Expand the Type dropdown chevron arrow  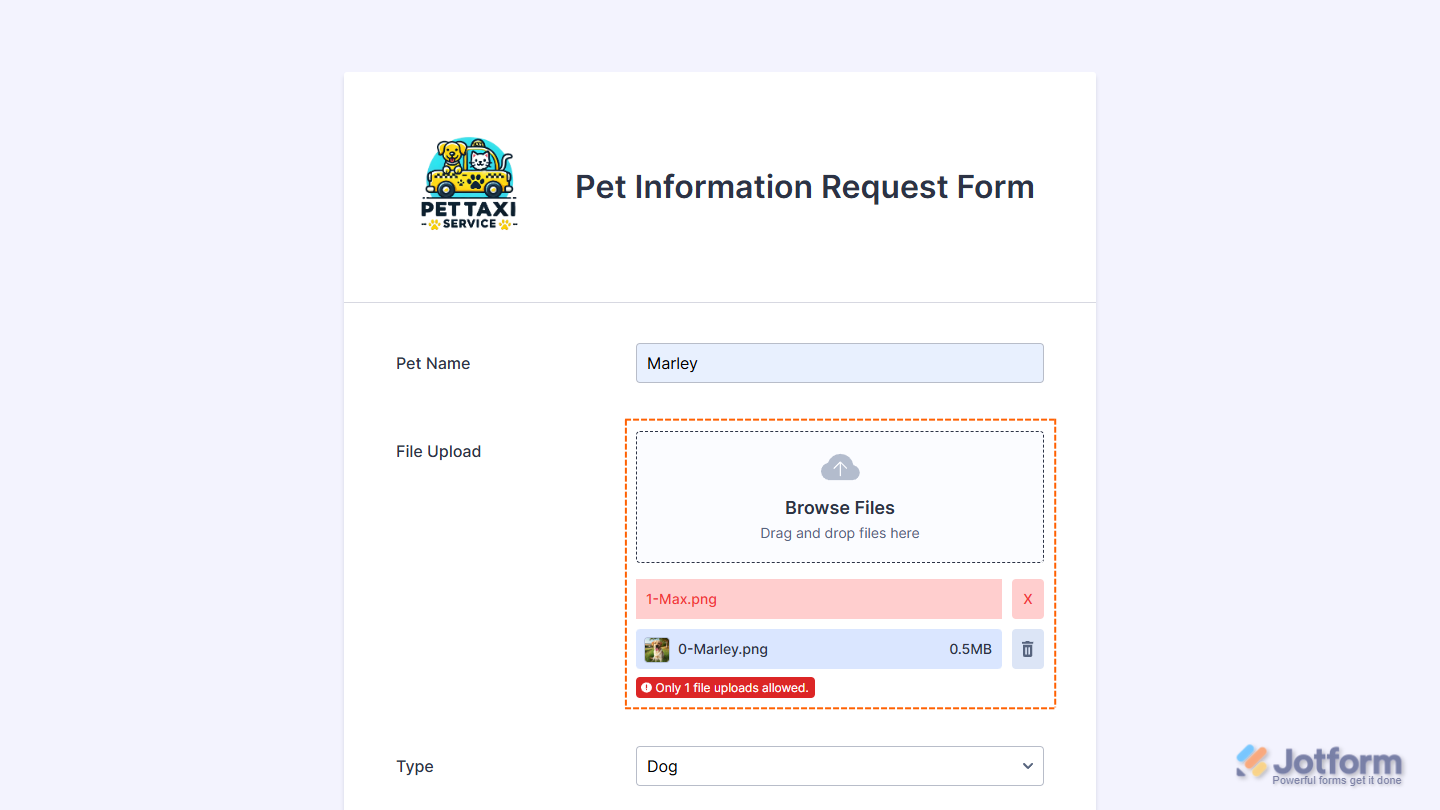1027,766
